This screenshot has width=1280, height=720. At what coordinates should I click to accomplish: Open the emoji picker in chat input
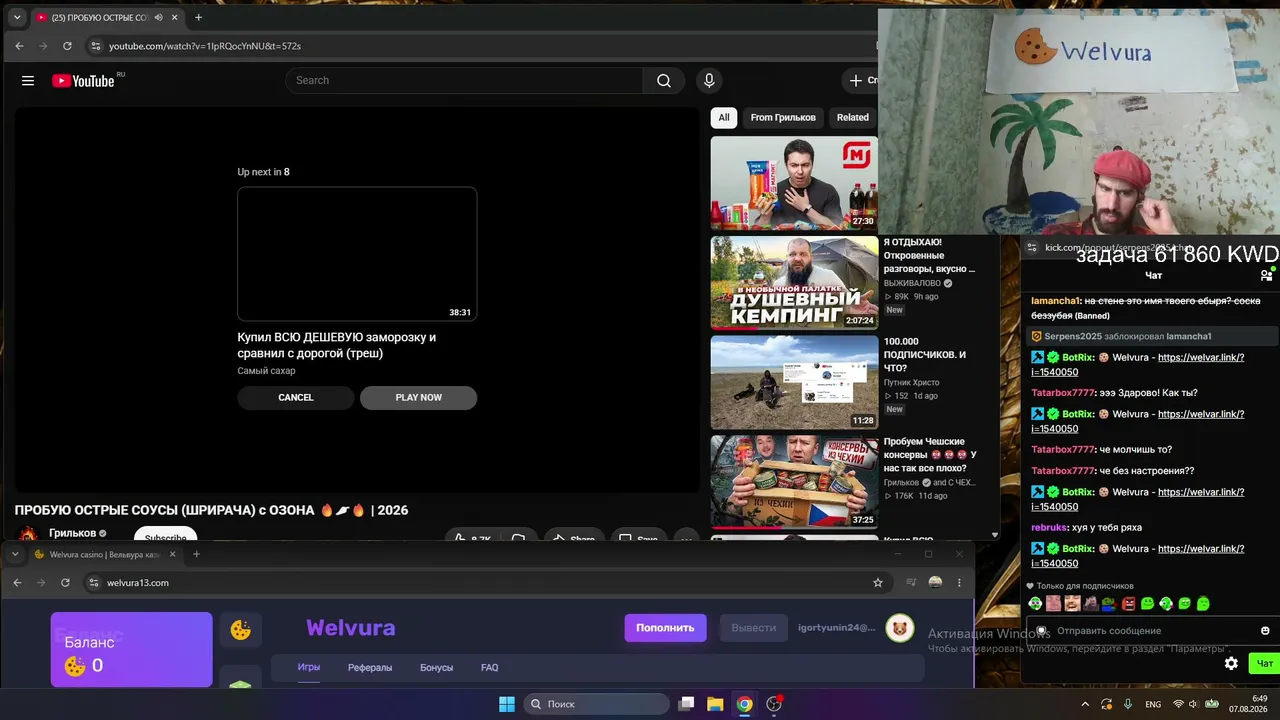1265,631
